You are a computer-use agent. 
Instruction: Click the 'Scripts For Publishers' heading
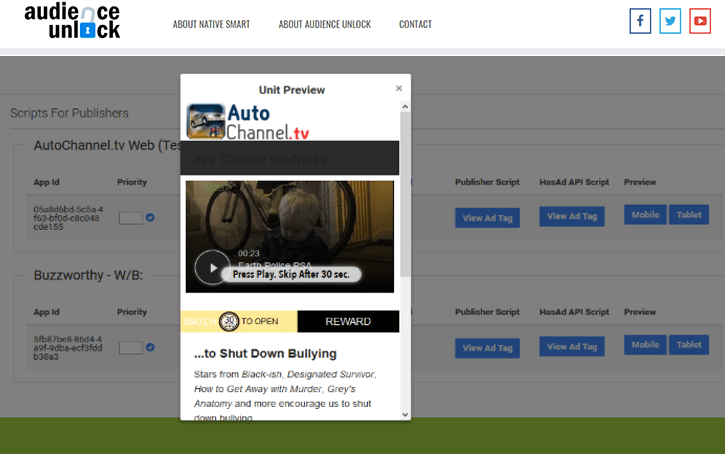coord(69,113)
